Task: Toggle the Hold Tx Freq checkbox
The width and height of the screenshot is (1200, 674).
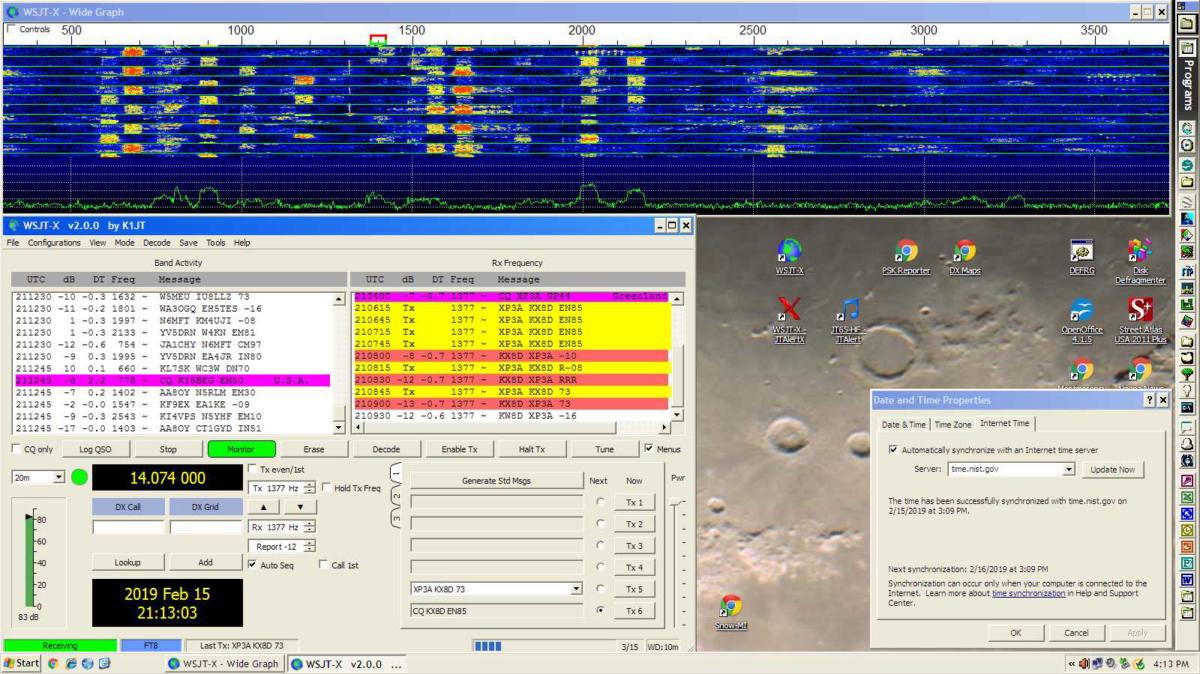Action: click(327, 488)
